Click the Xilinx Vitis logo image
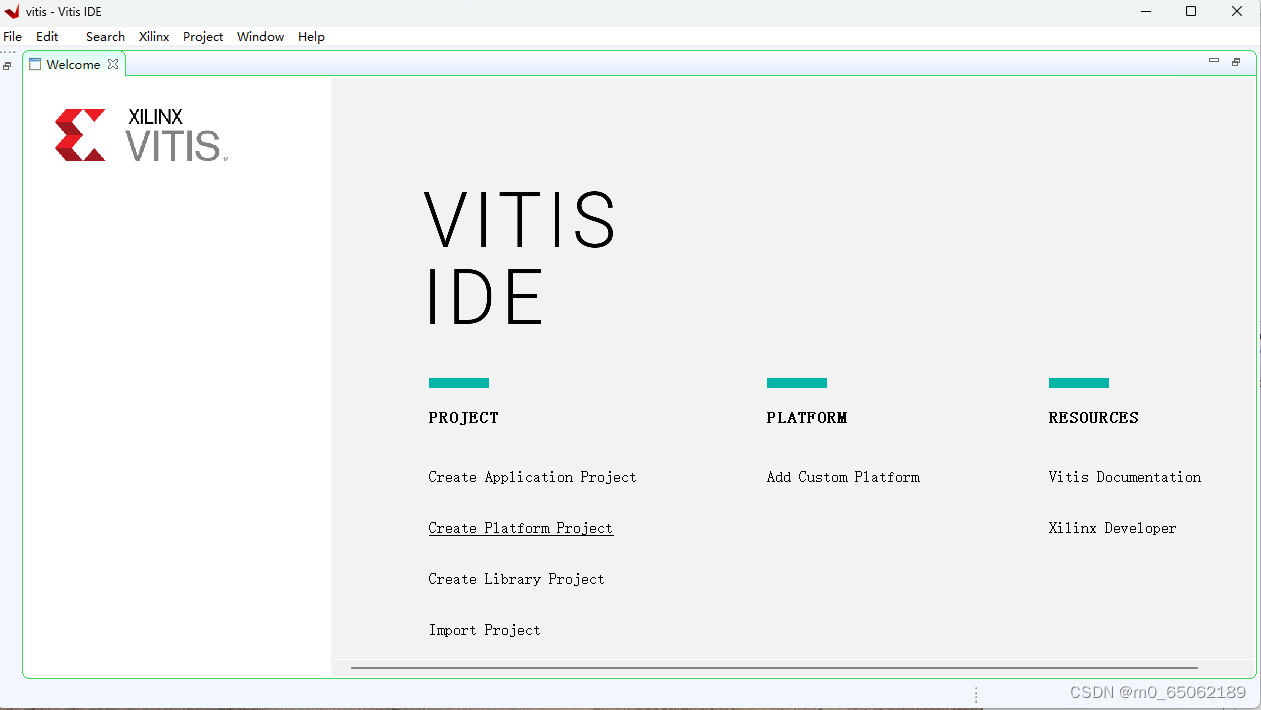1261x710 pixels. 140,134
